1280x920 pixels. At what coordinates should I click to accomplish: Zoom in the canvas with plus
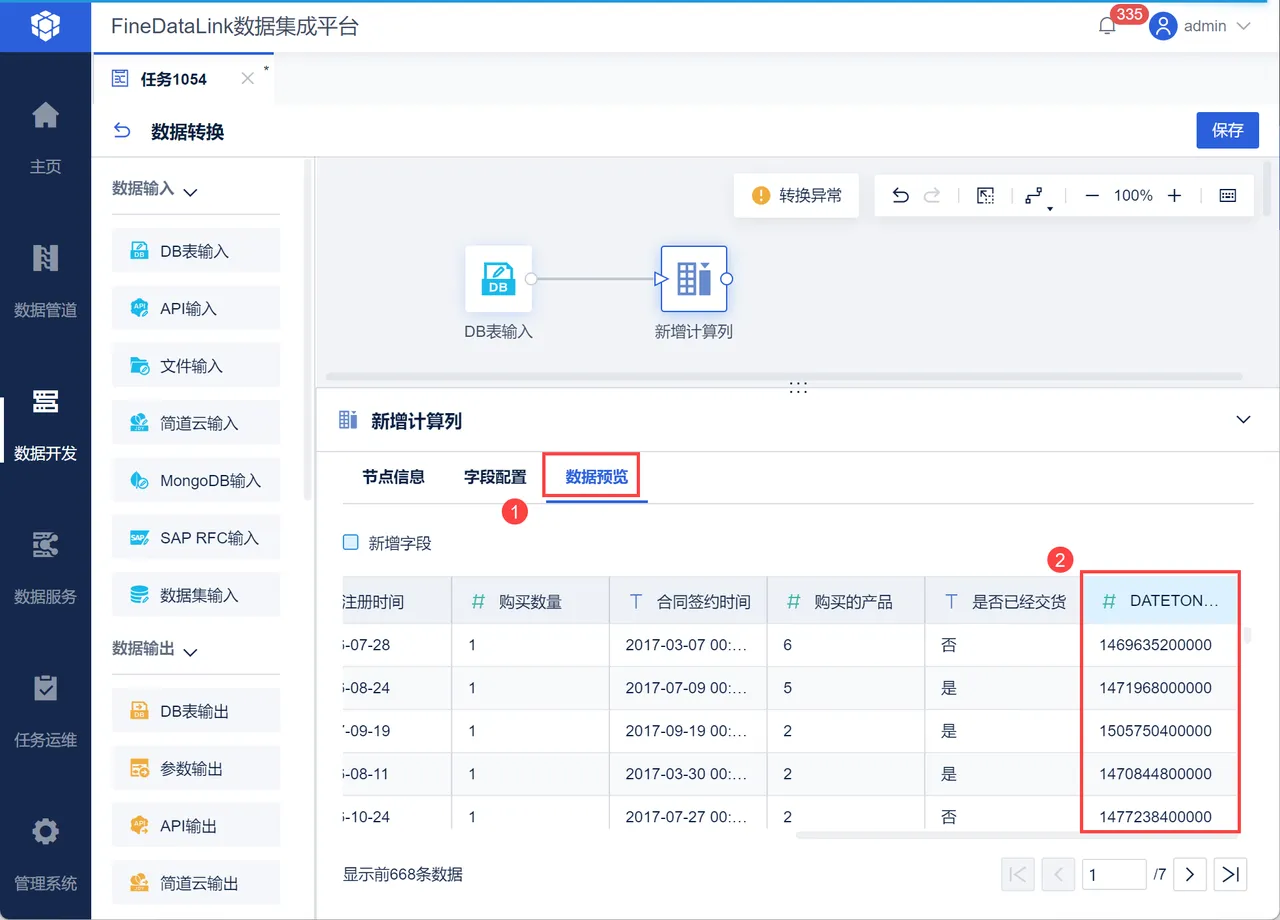[x=1174, y=196]
